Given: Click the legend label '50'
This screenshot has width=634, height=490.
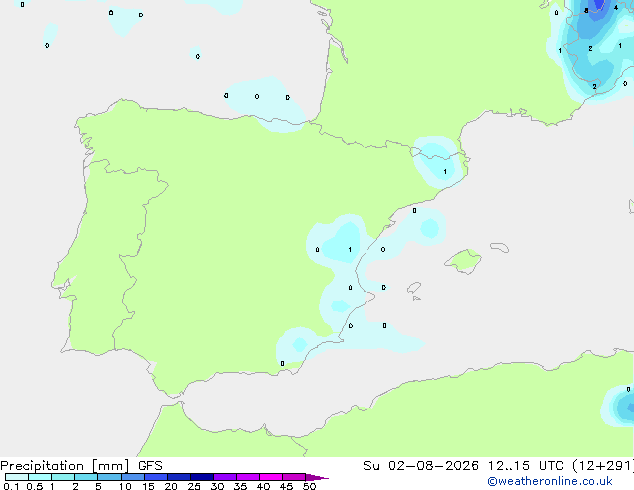Looking at the screenshot, I should [309, 486].
